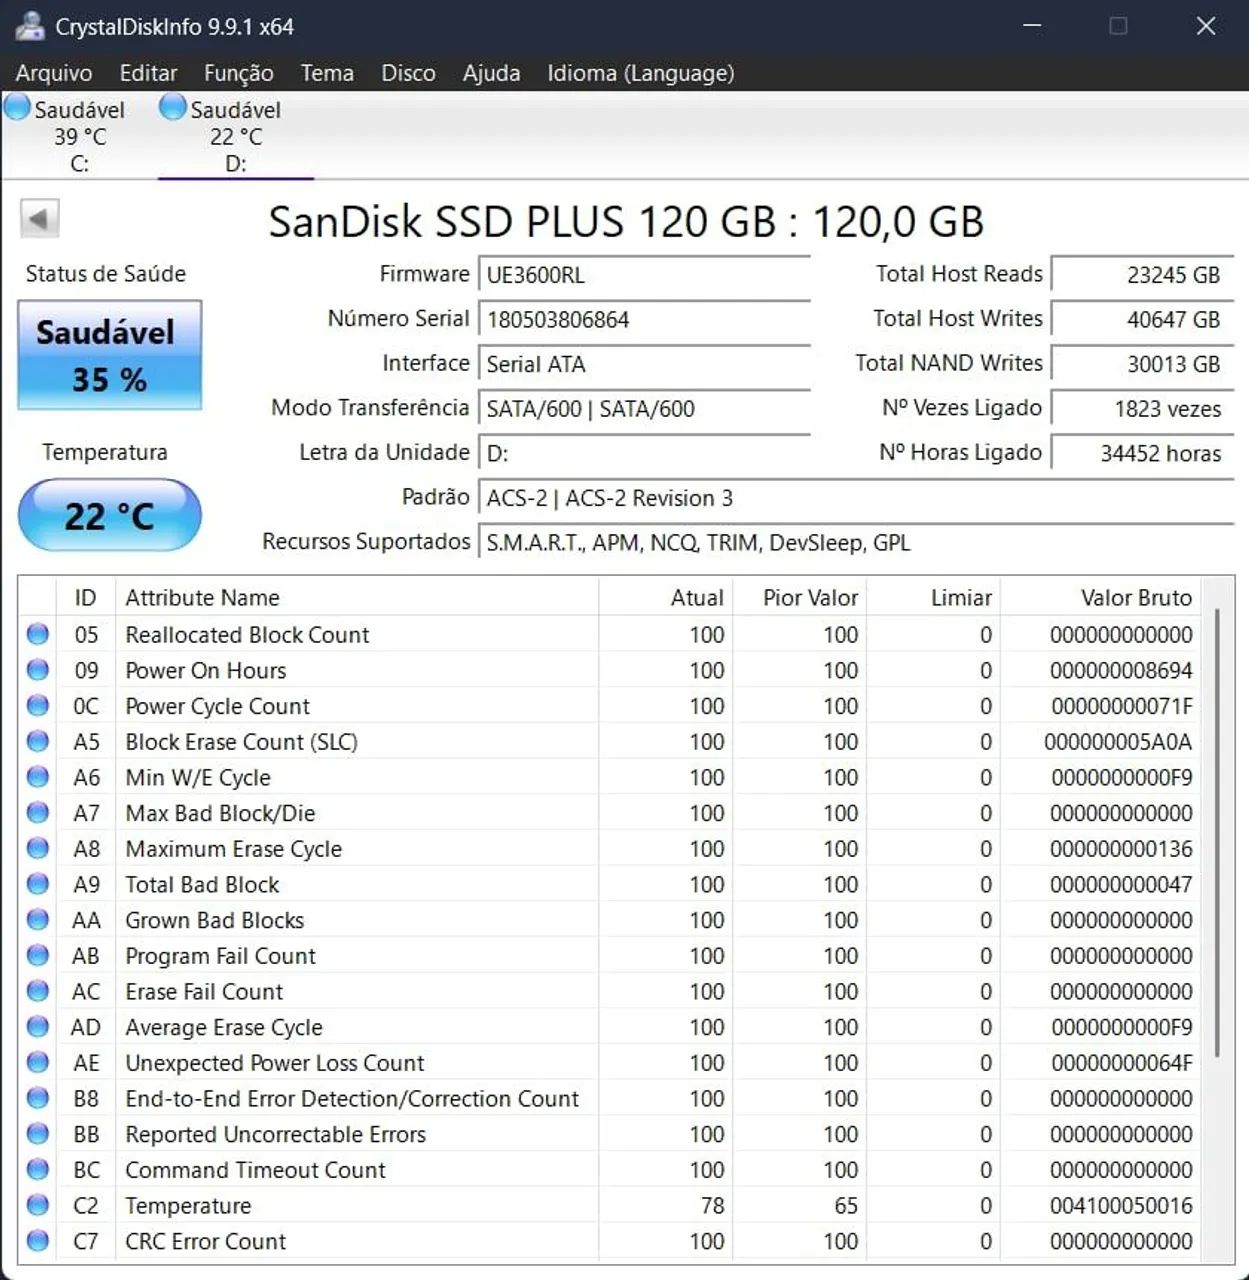Click the status orb on End-to-End Error Detection row
This screenshot has width=1249, height=1280.
[x=38, y=1098]
